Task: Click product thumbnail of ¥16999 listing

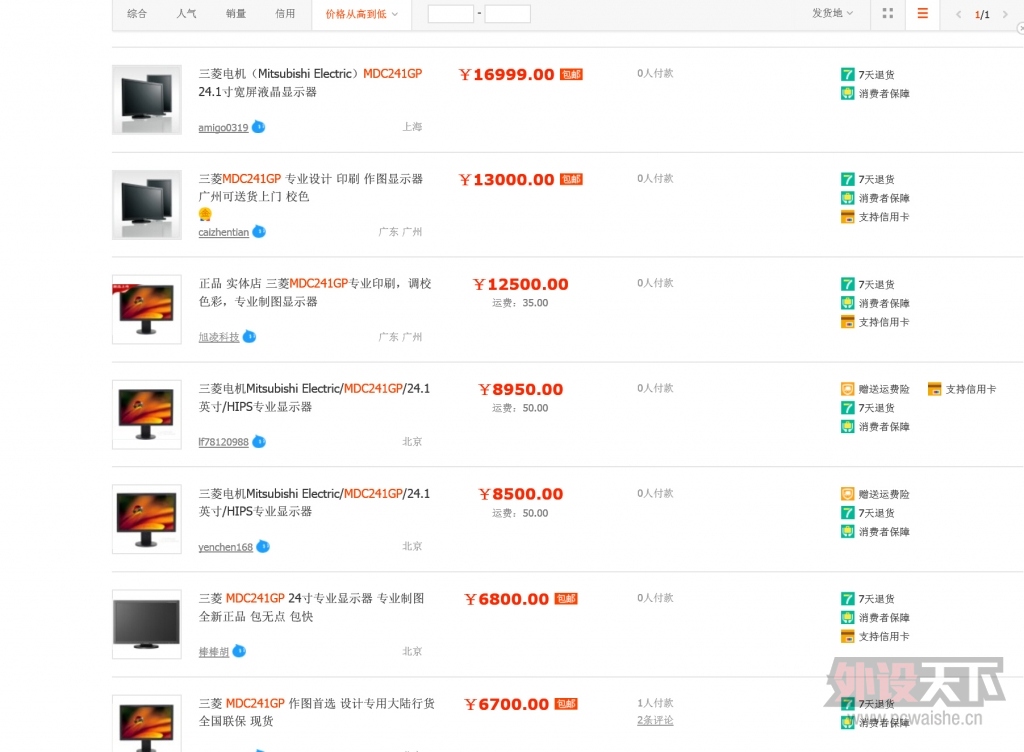Action: [147, 100]
